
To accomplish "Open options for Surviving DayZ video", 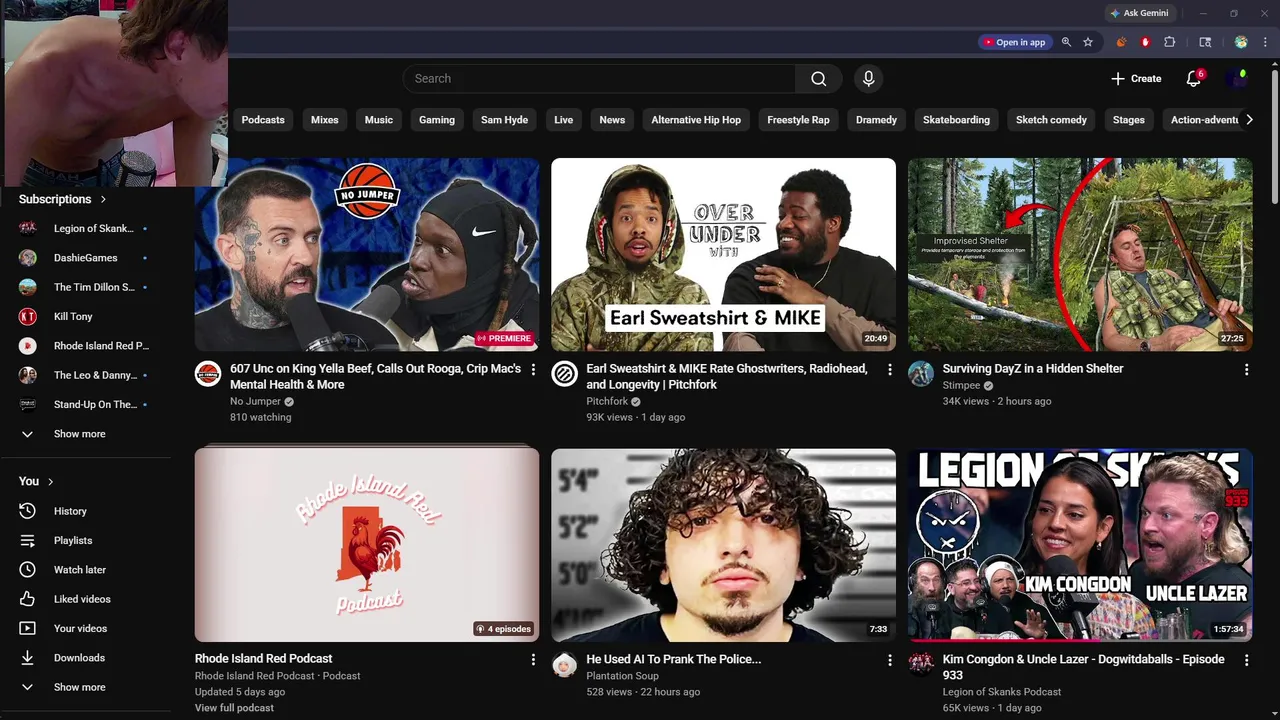I will [x=1246, y=369].
